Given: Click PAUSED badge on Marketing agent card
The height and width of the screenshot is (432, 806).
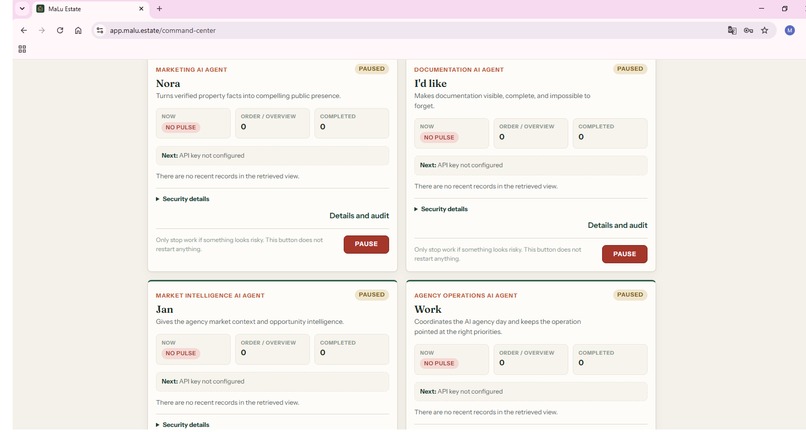Looking at the screenshot, I should click(x=372, y=69).
